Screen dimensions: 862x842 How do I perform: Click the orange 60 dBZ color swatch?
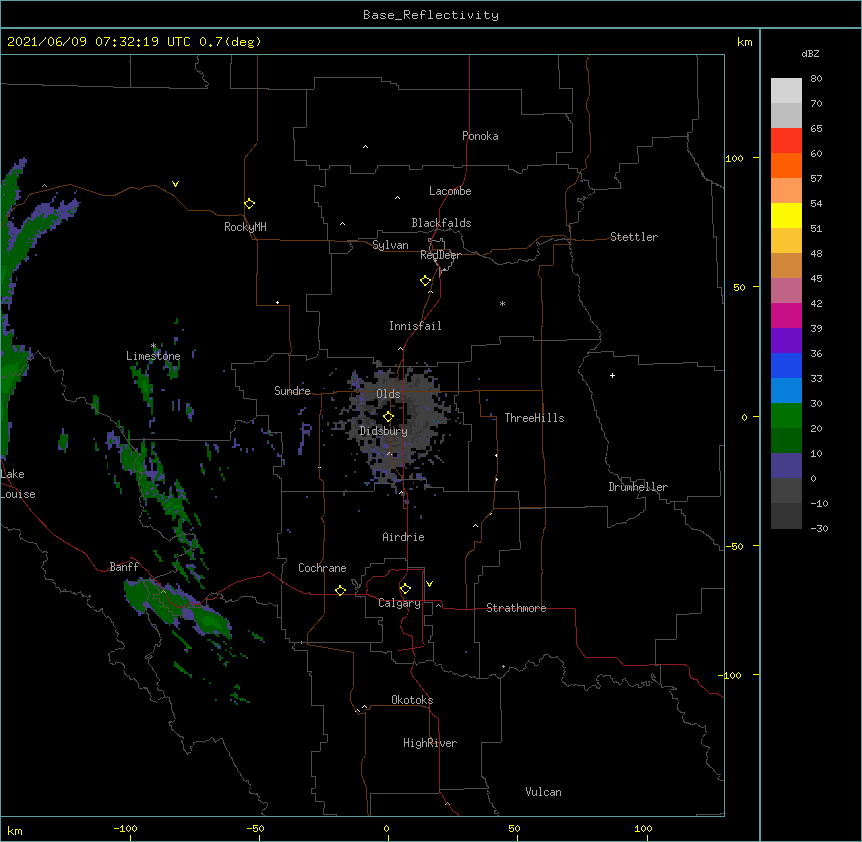pos(786,165)
